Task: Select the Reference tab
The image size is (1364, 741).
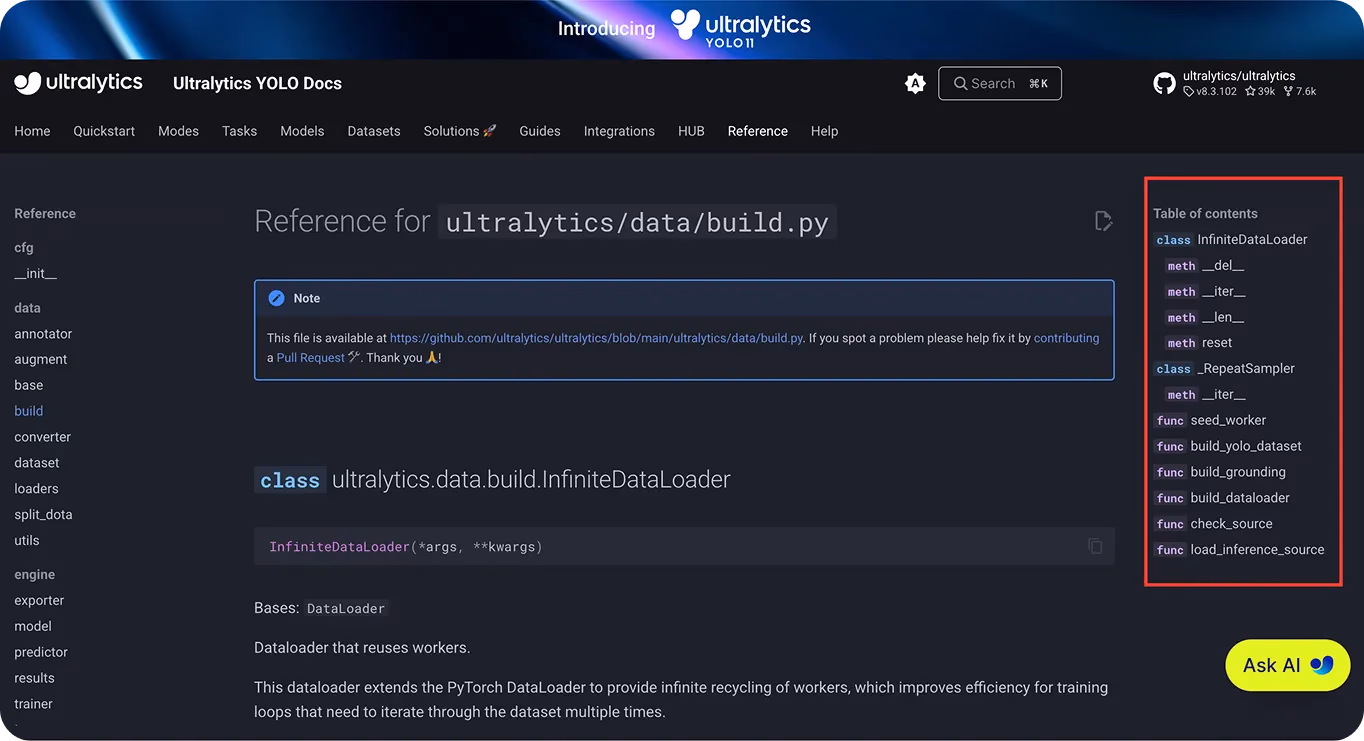Action: click(x=758, y=131)
